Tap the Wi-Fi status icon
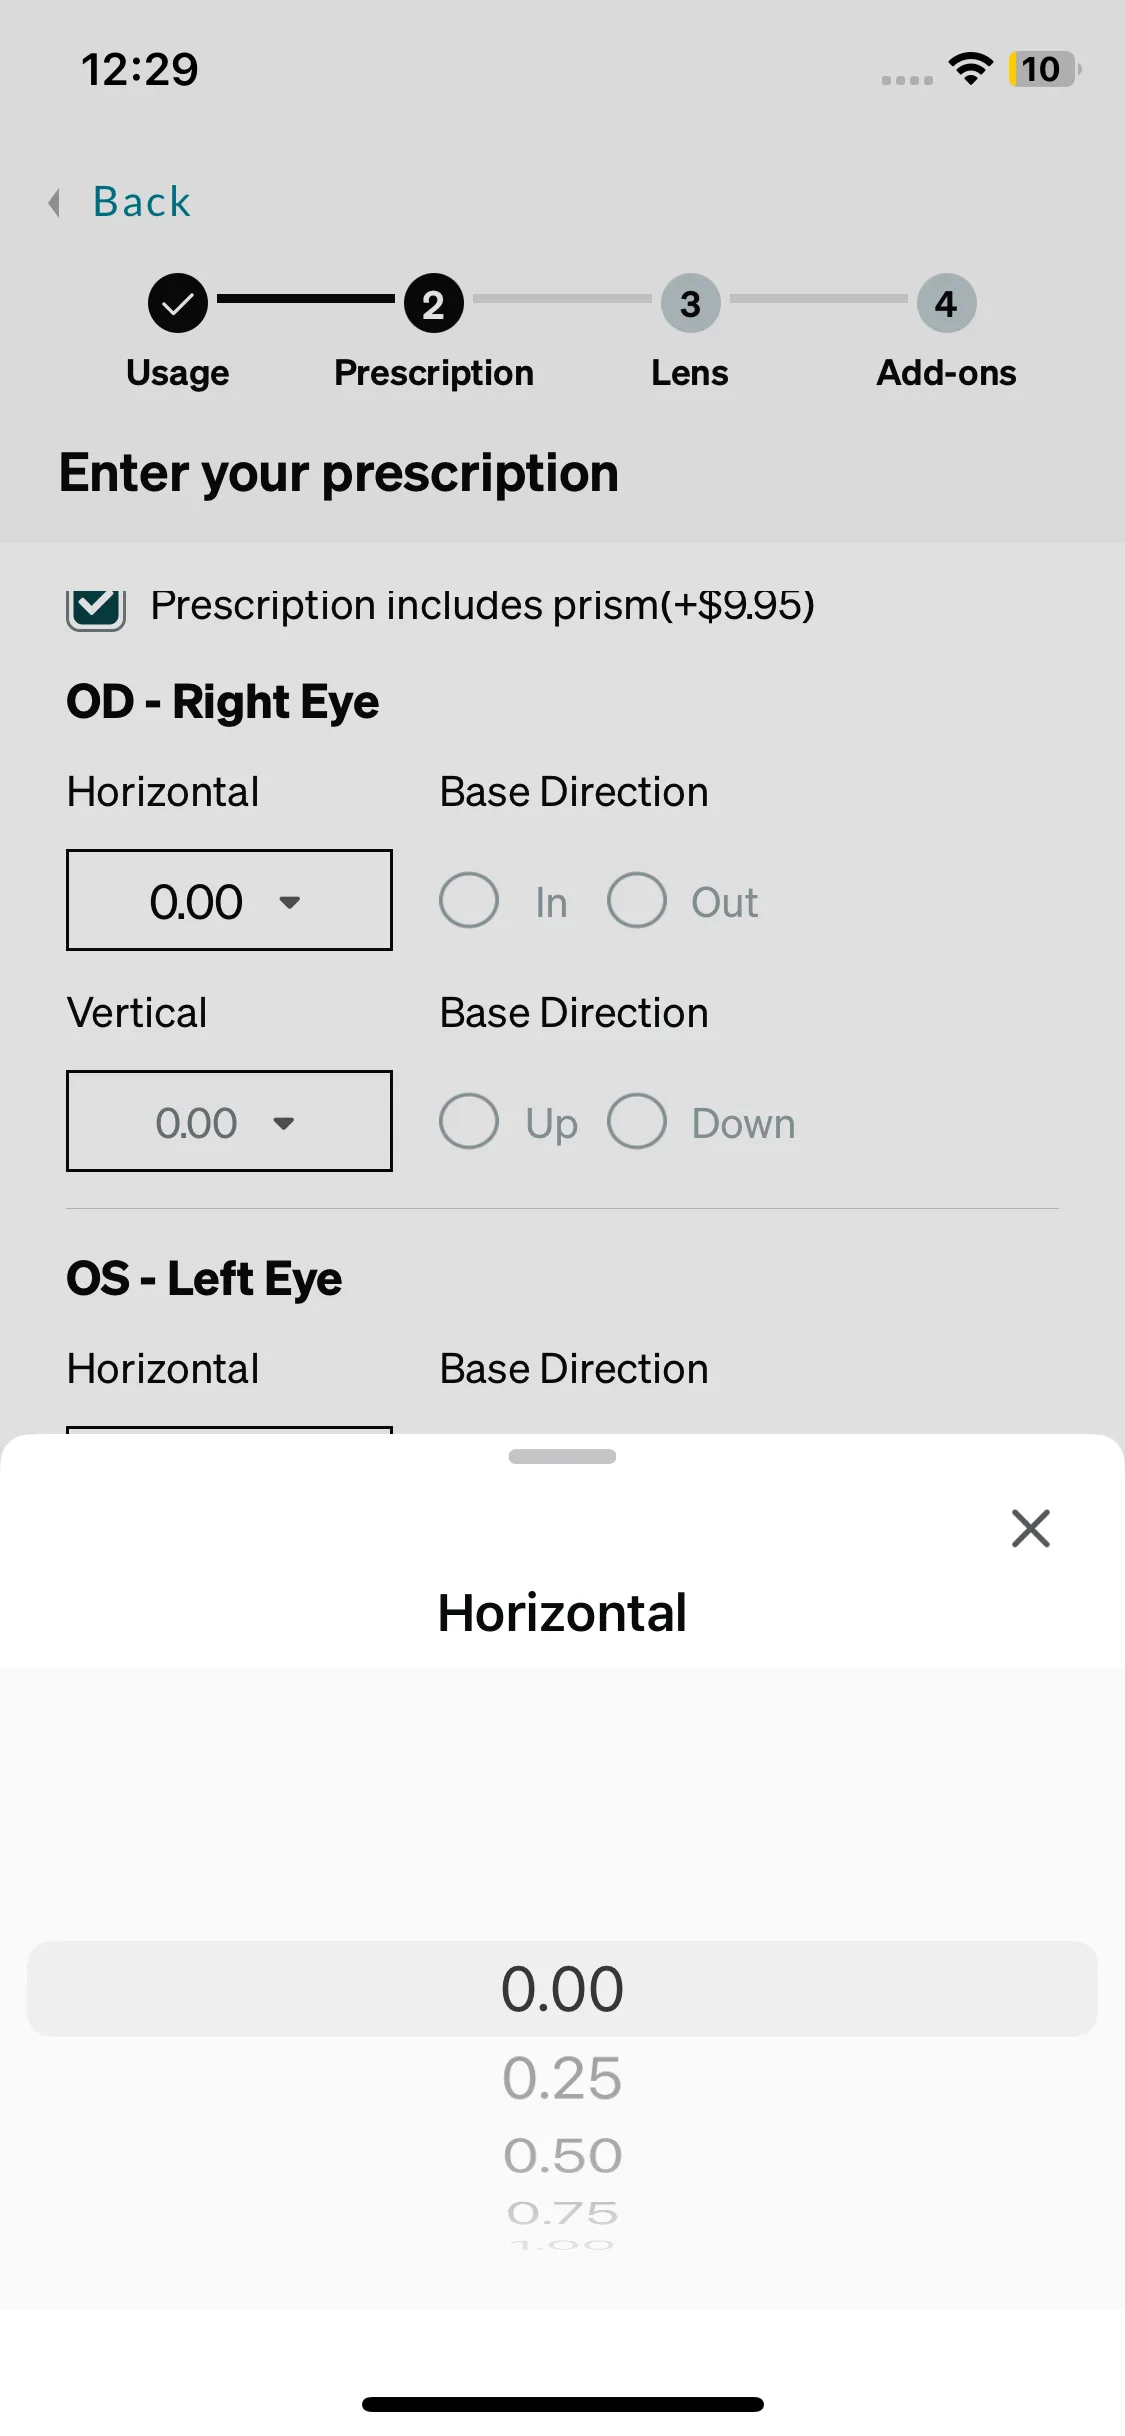1125x2436 pixels. [x=970, y=69]
